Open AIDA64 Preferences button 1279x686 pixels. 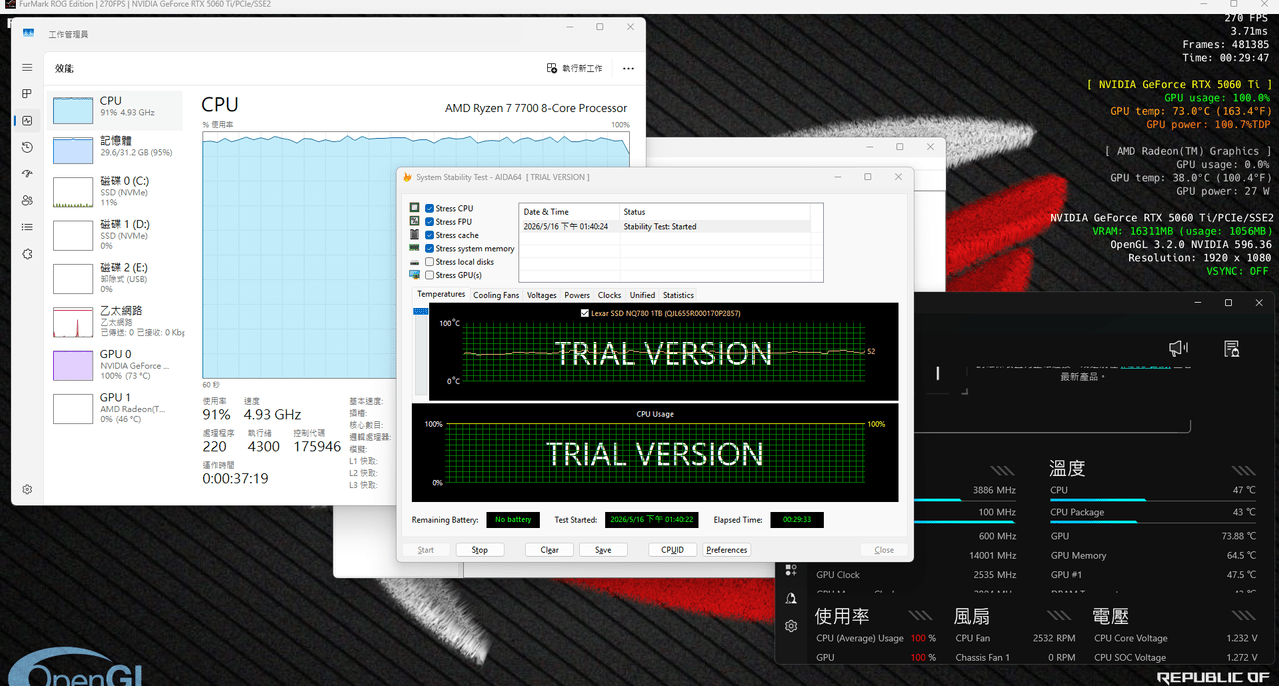pos(727,550)
